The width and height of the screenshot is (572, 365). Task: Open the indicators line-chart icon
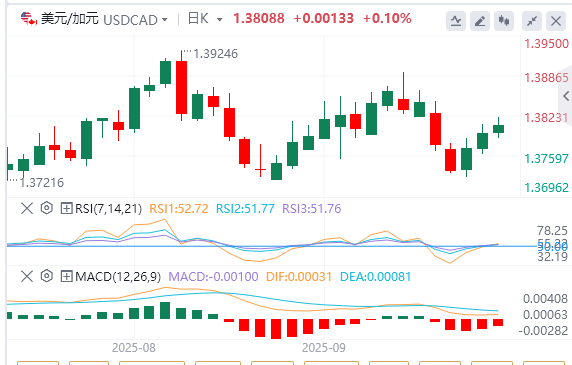[456, 21]
